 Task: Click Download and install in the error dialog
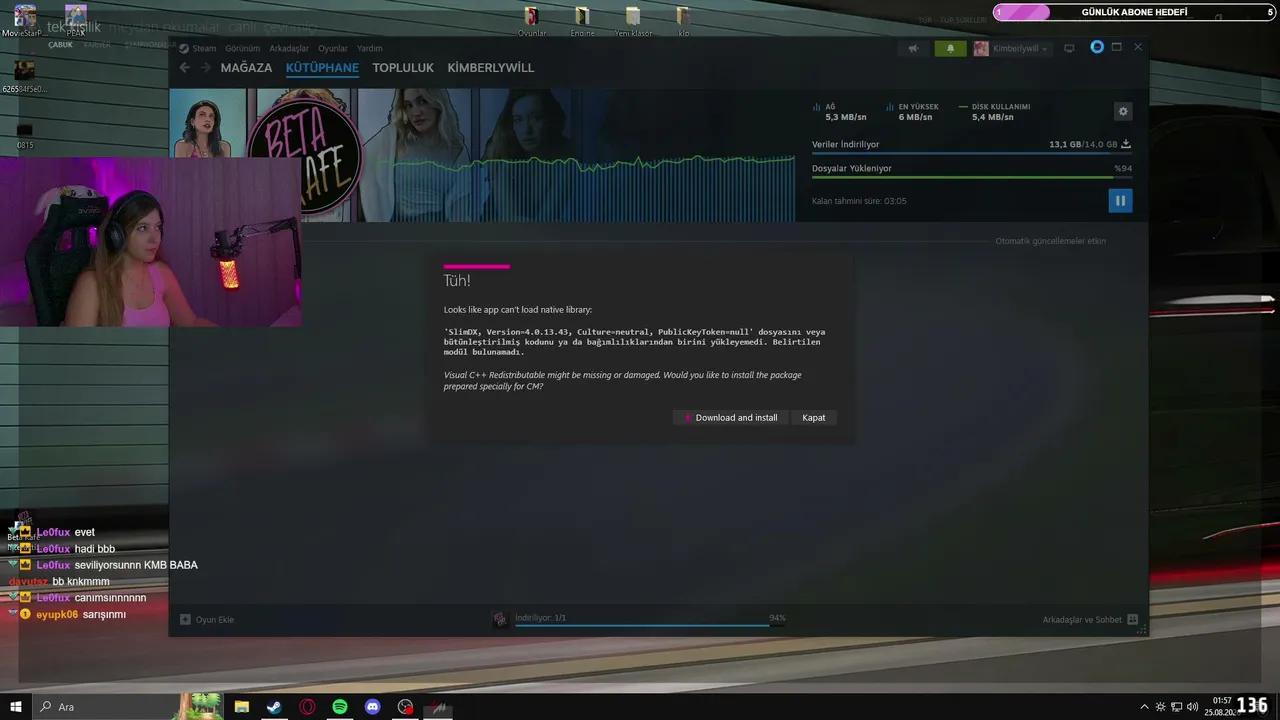click(730, 418)
